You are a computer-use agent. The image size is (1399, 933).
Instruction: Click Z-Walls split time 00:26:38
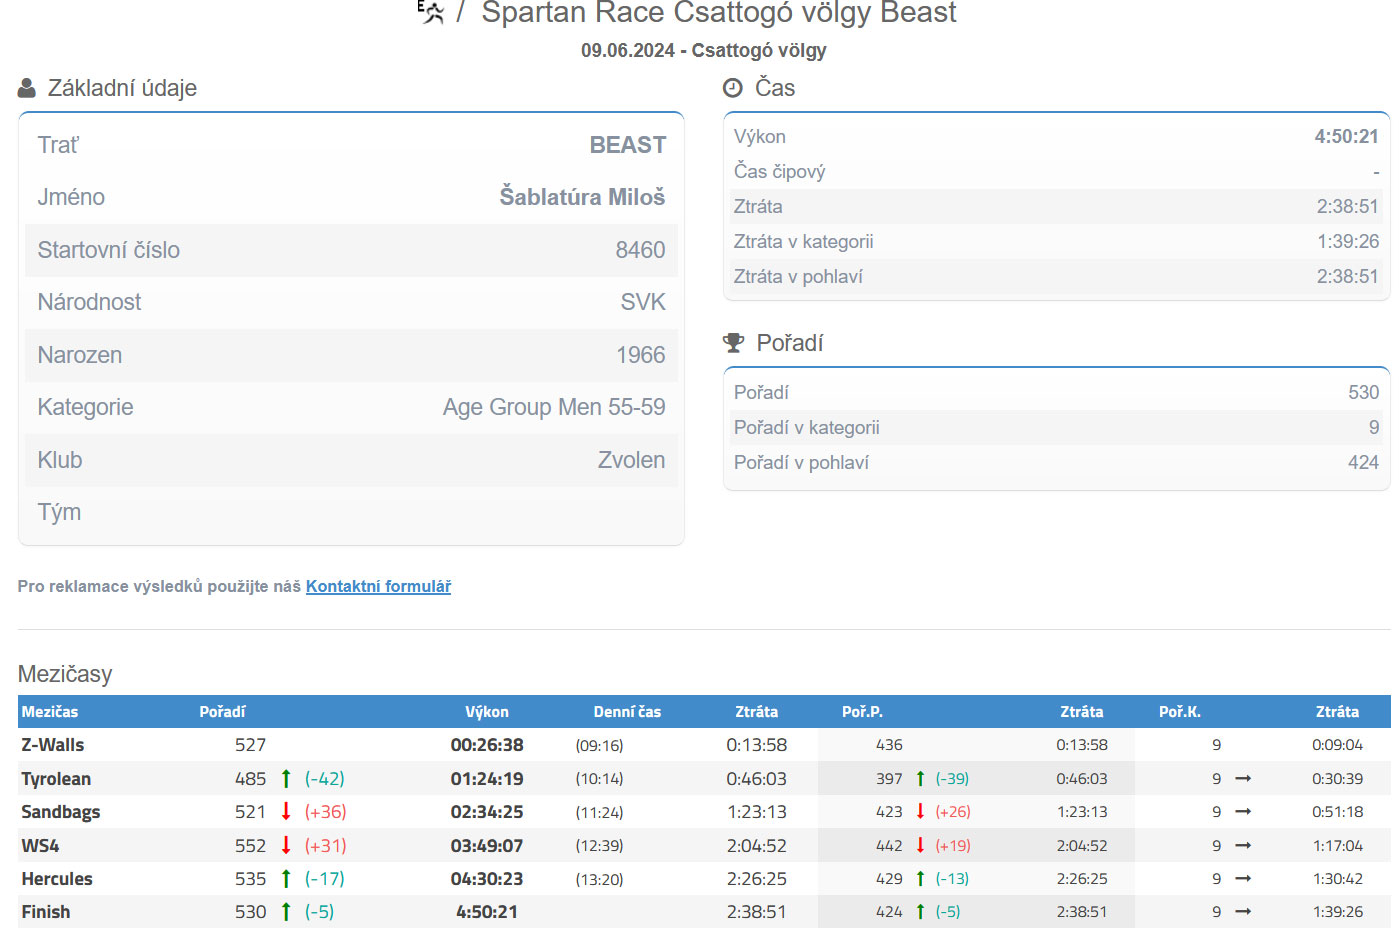487,745
